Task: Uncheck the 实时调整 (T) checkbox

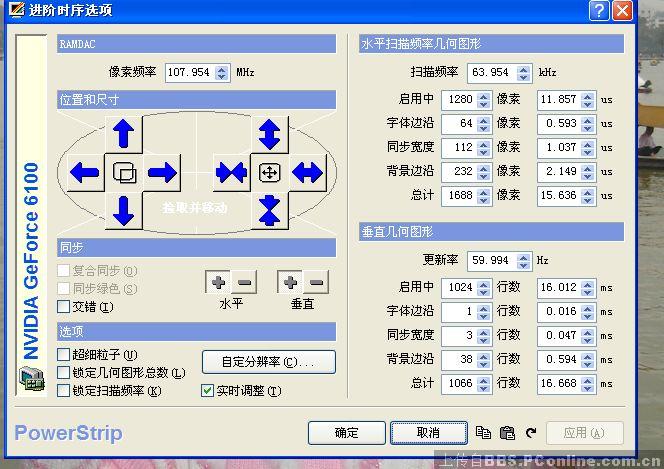Action: pos(207,390)
